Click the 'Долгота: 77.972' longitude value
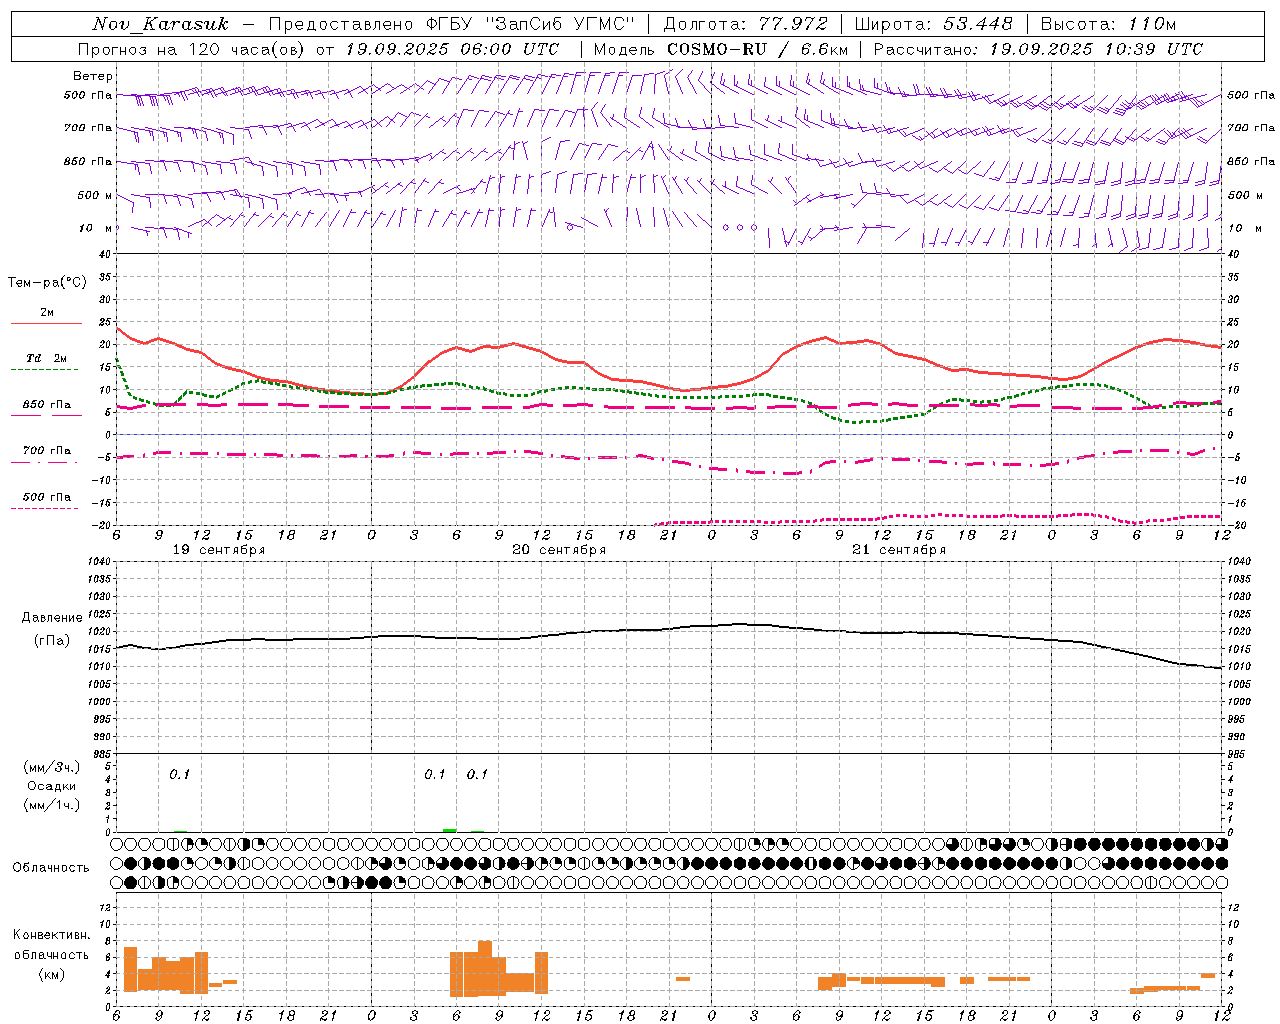This screenshot has height=1024, width=1280. point(746,24)
